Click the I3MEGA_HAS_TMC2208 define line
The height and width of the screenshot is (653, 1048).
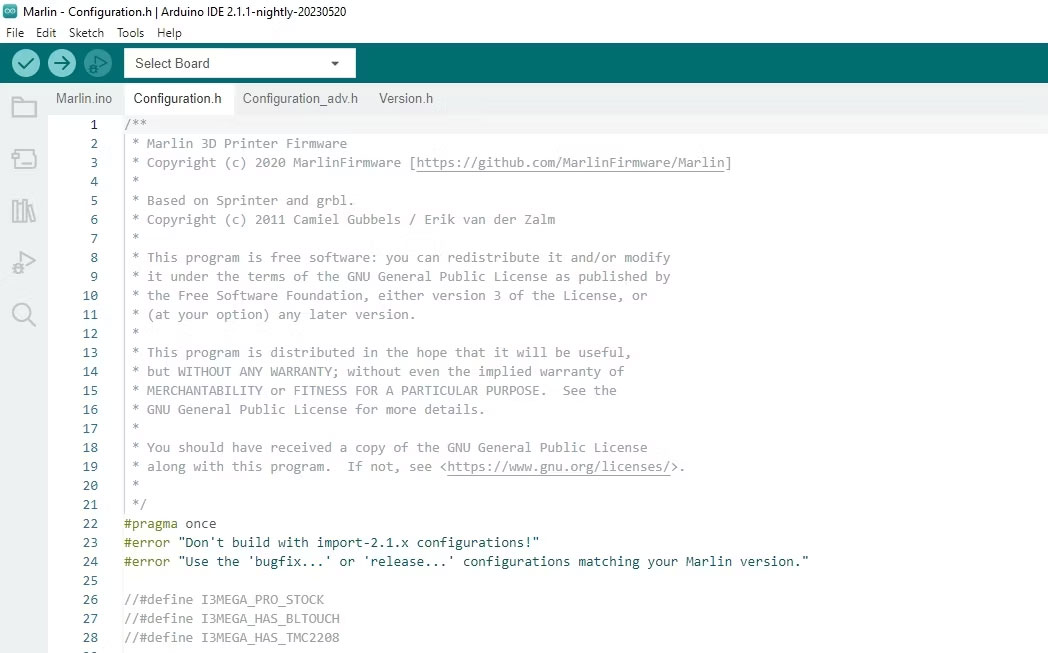232,638
